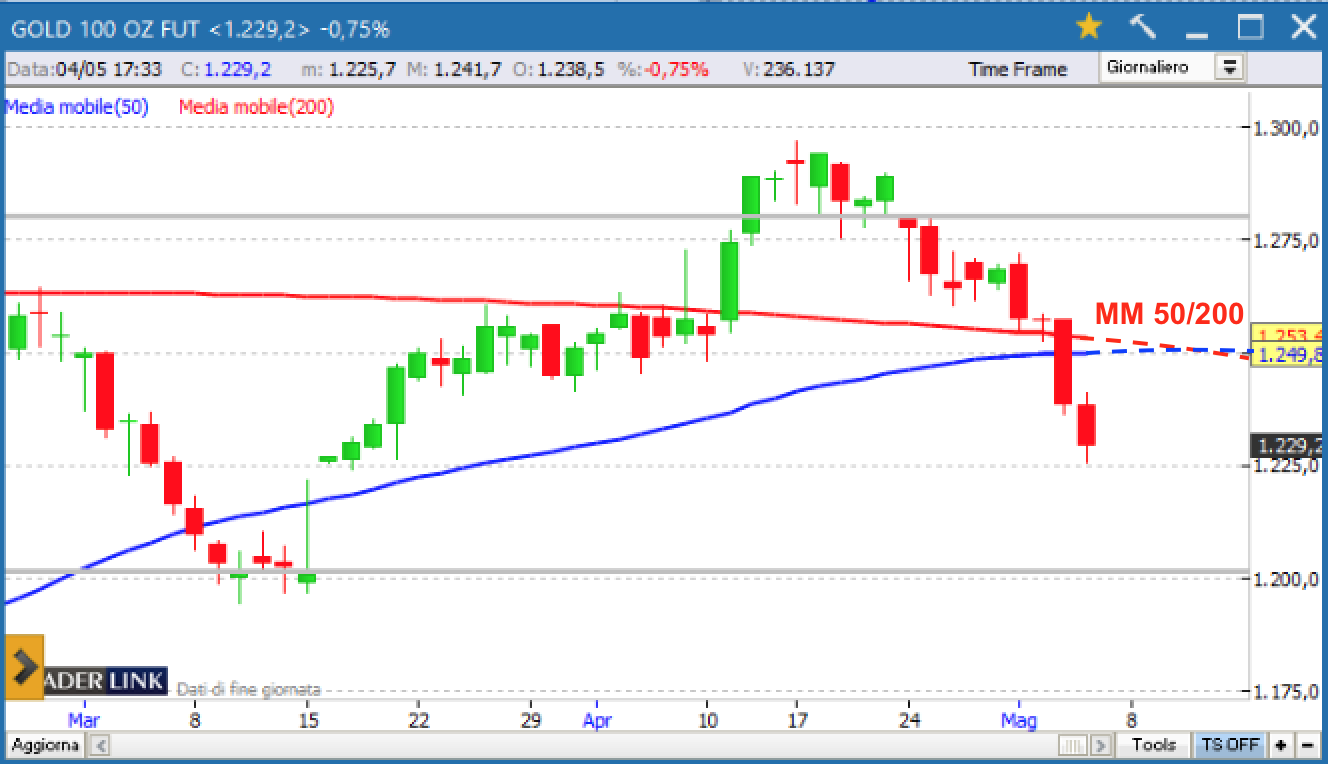Click the closing price C: 1.229,2
This screenshot has width=1328, height=764.
(226, 69)
